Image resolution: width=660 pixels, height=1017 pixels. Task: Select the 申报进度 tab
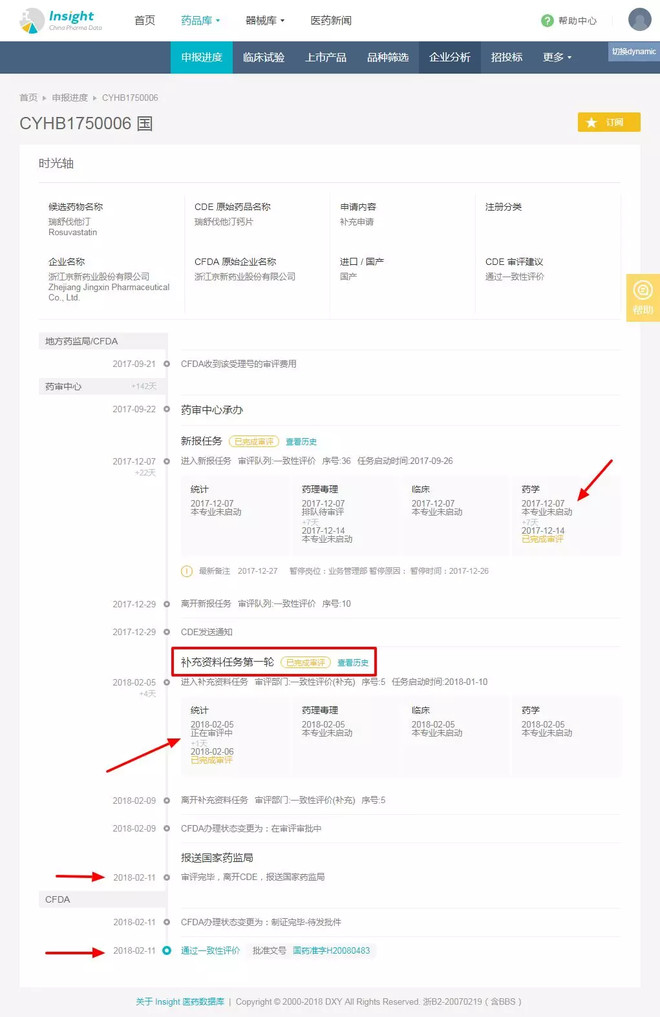[202, 57]
